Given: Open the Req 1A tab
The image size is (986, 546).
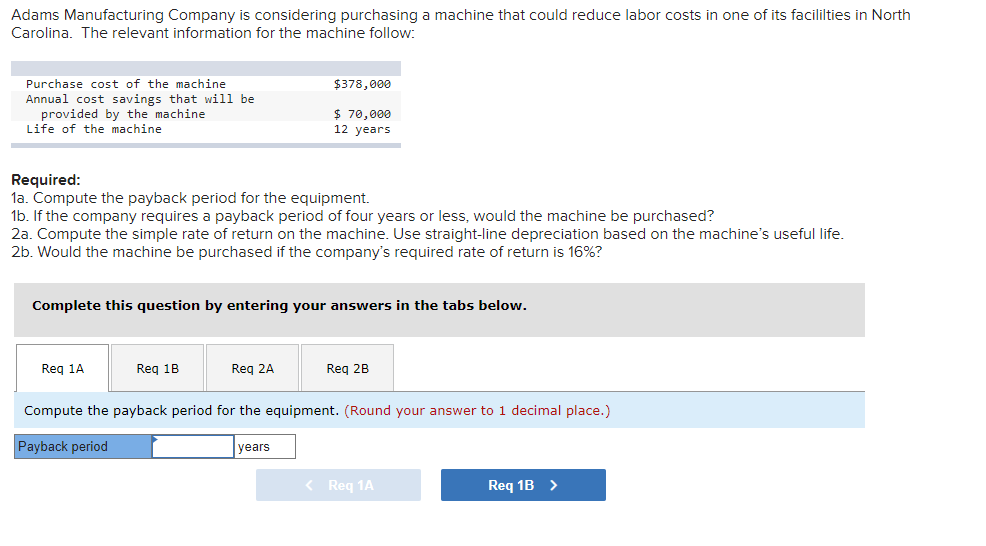Looking at the screenshot, I should click(x=62, y=368).
